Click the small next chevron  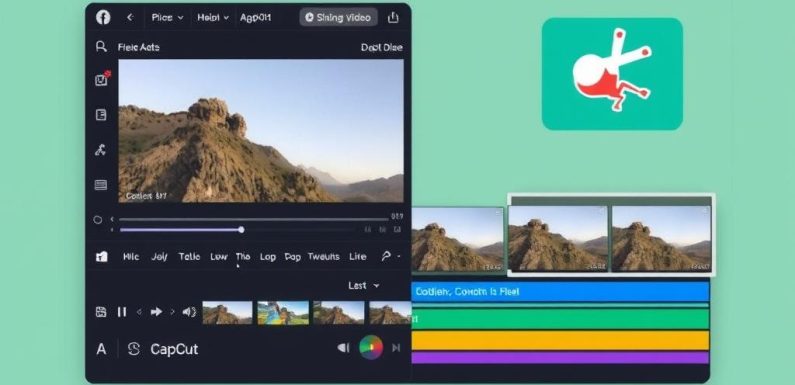(172, 312)
